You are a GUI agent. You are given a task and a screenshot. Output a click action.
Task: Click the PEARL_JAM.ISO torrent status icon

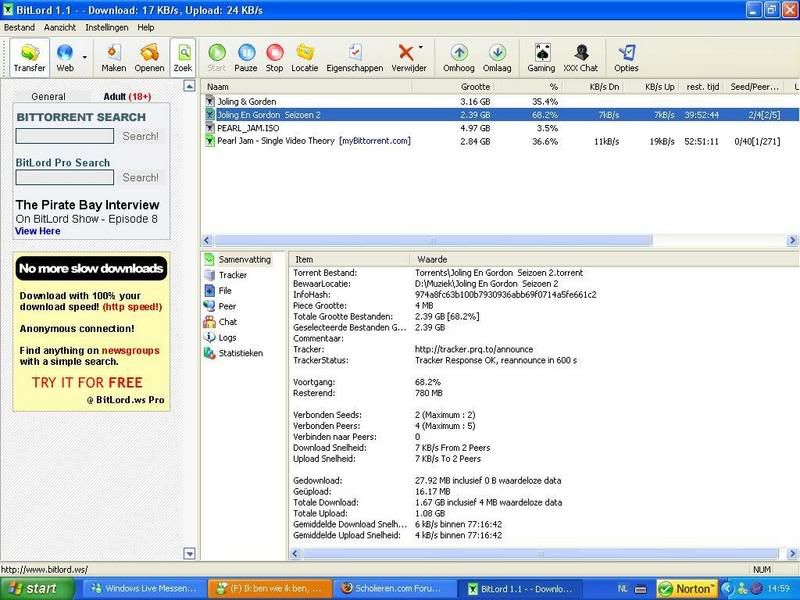point(210,128)
